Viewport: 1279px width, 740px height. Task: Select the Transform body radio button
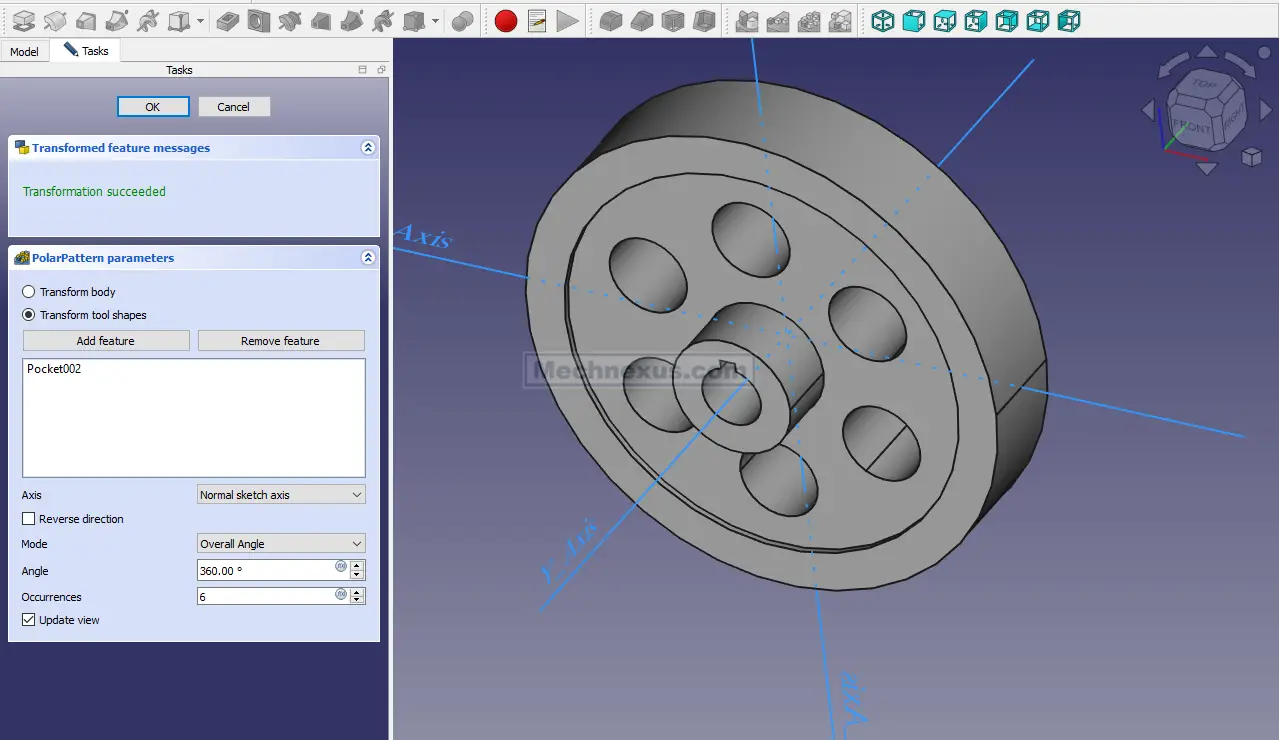(x=29, y=292)
